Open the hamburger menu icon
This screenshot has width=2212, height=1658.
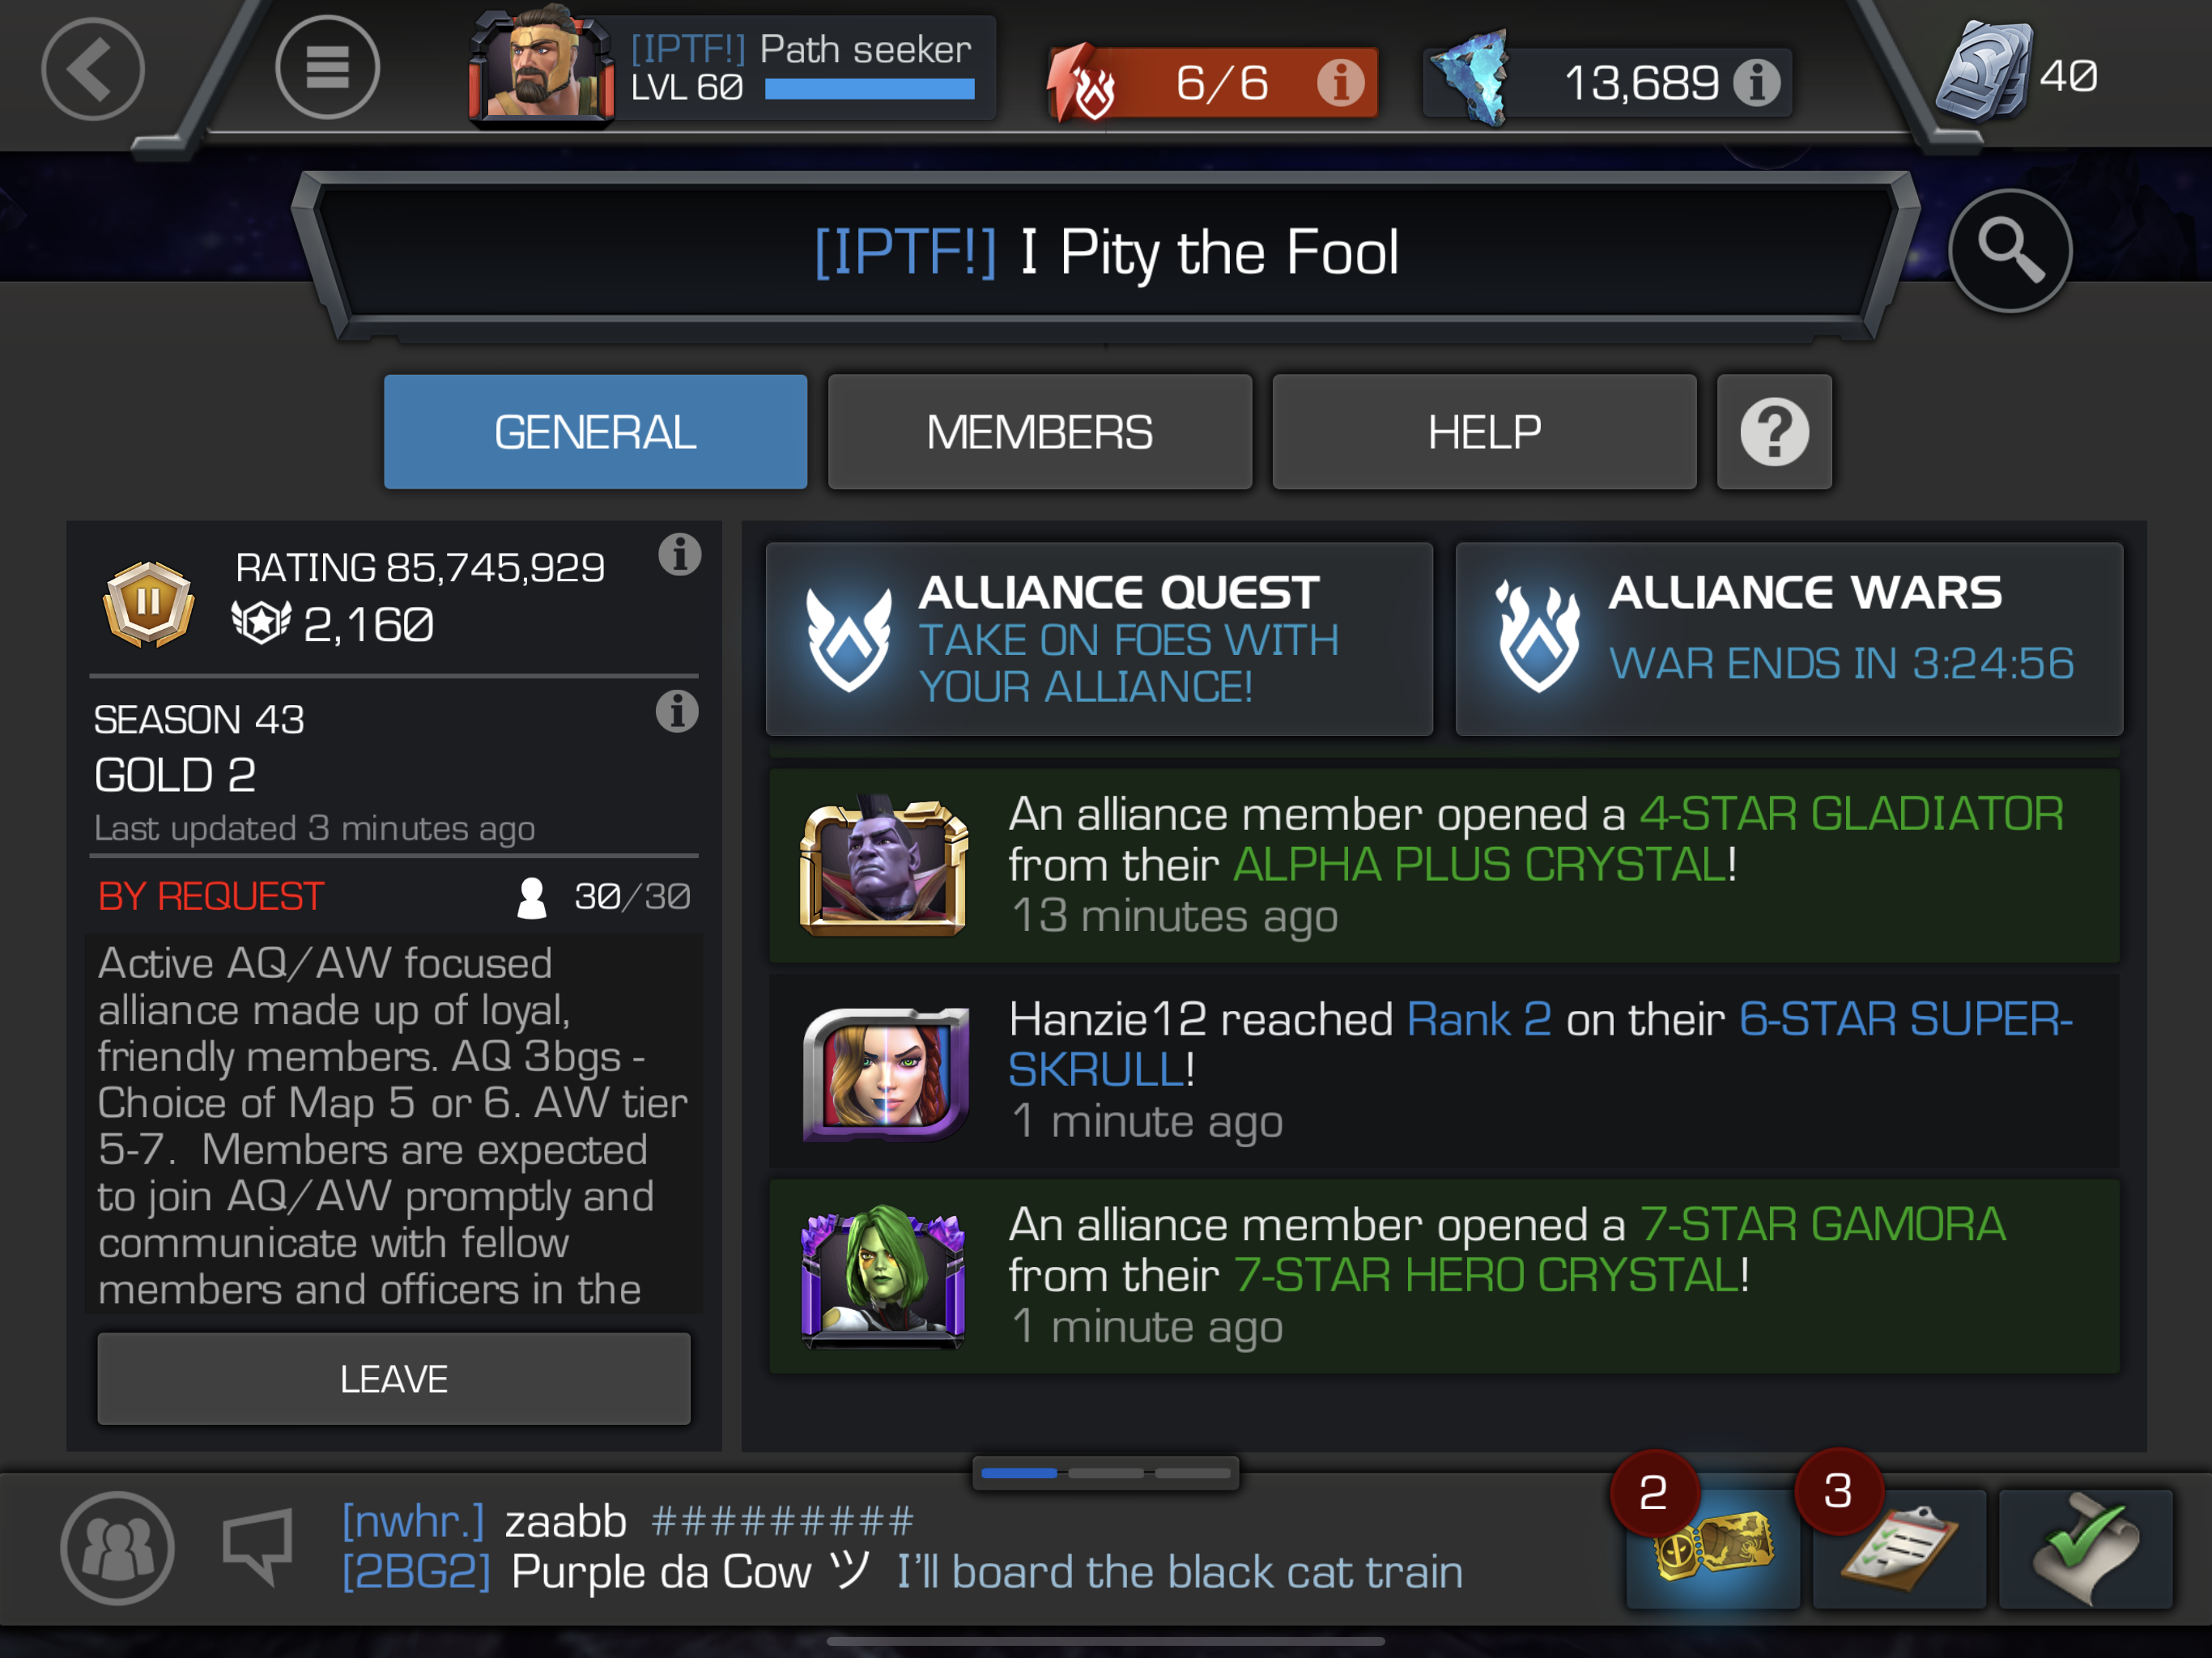tap(327, 68)
